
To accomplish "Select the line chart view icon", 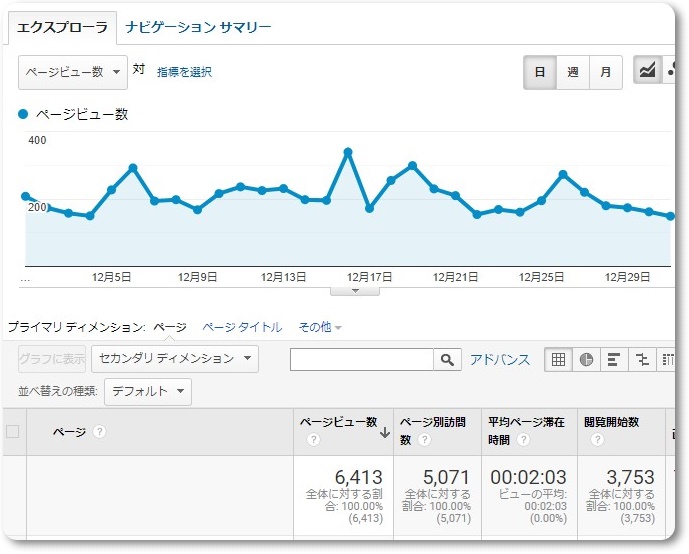I will (648, 72).
